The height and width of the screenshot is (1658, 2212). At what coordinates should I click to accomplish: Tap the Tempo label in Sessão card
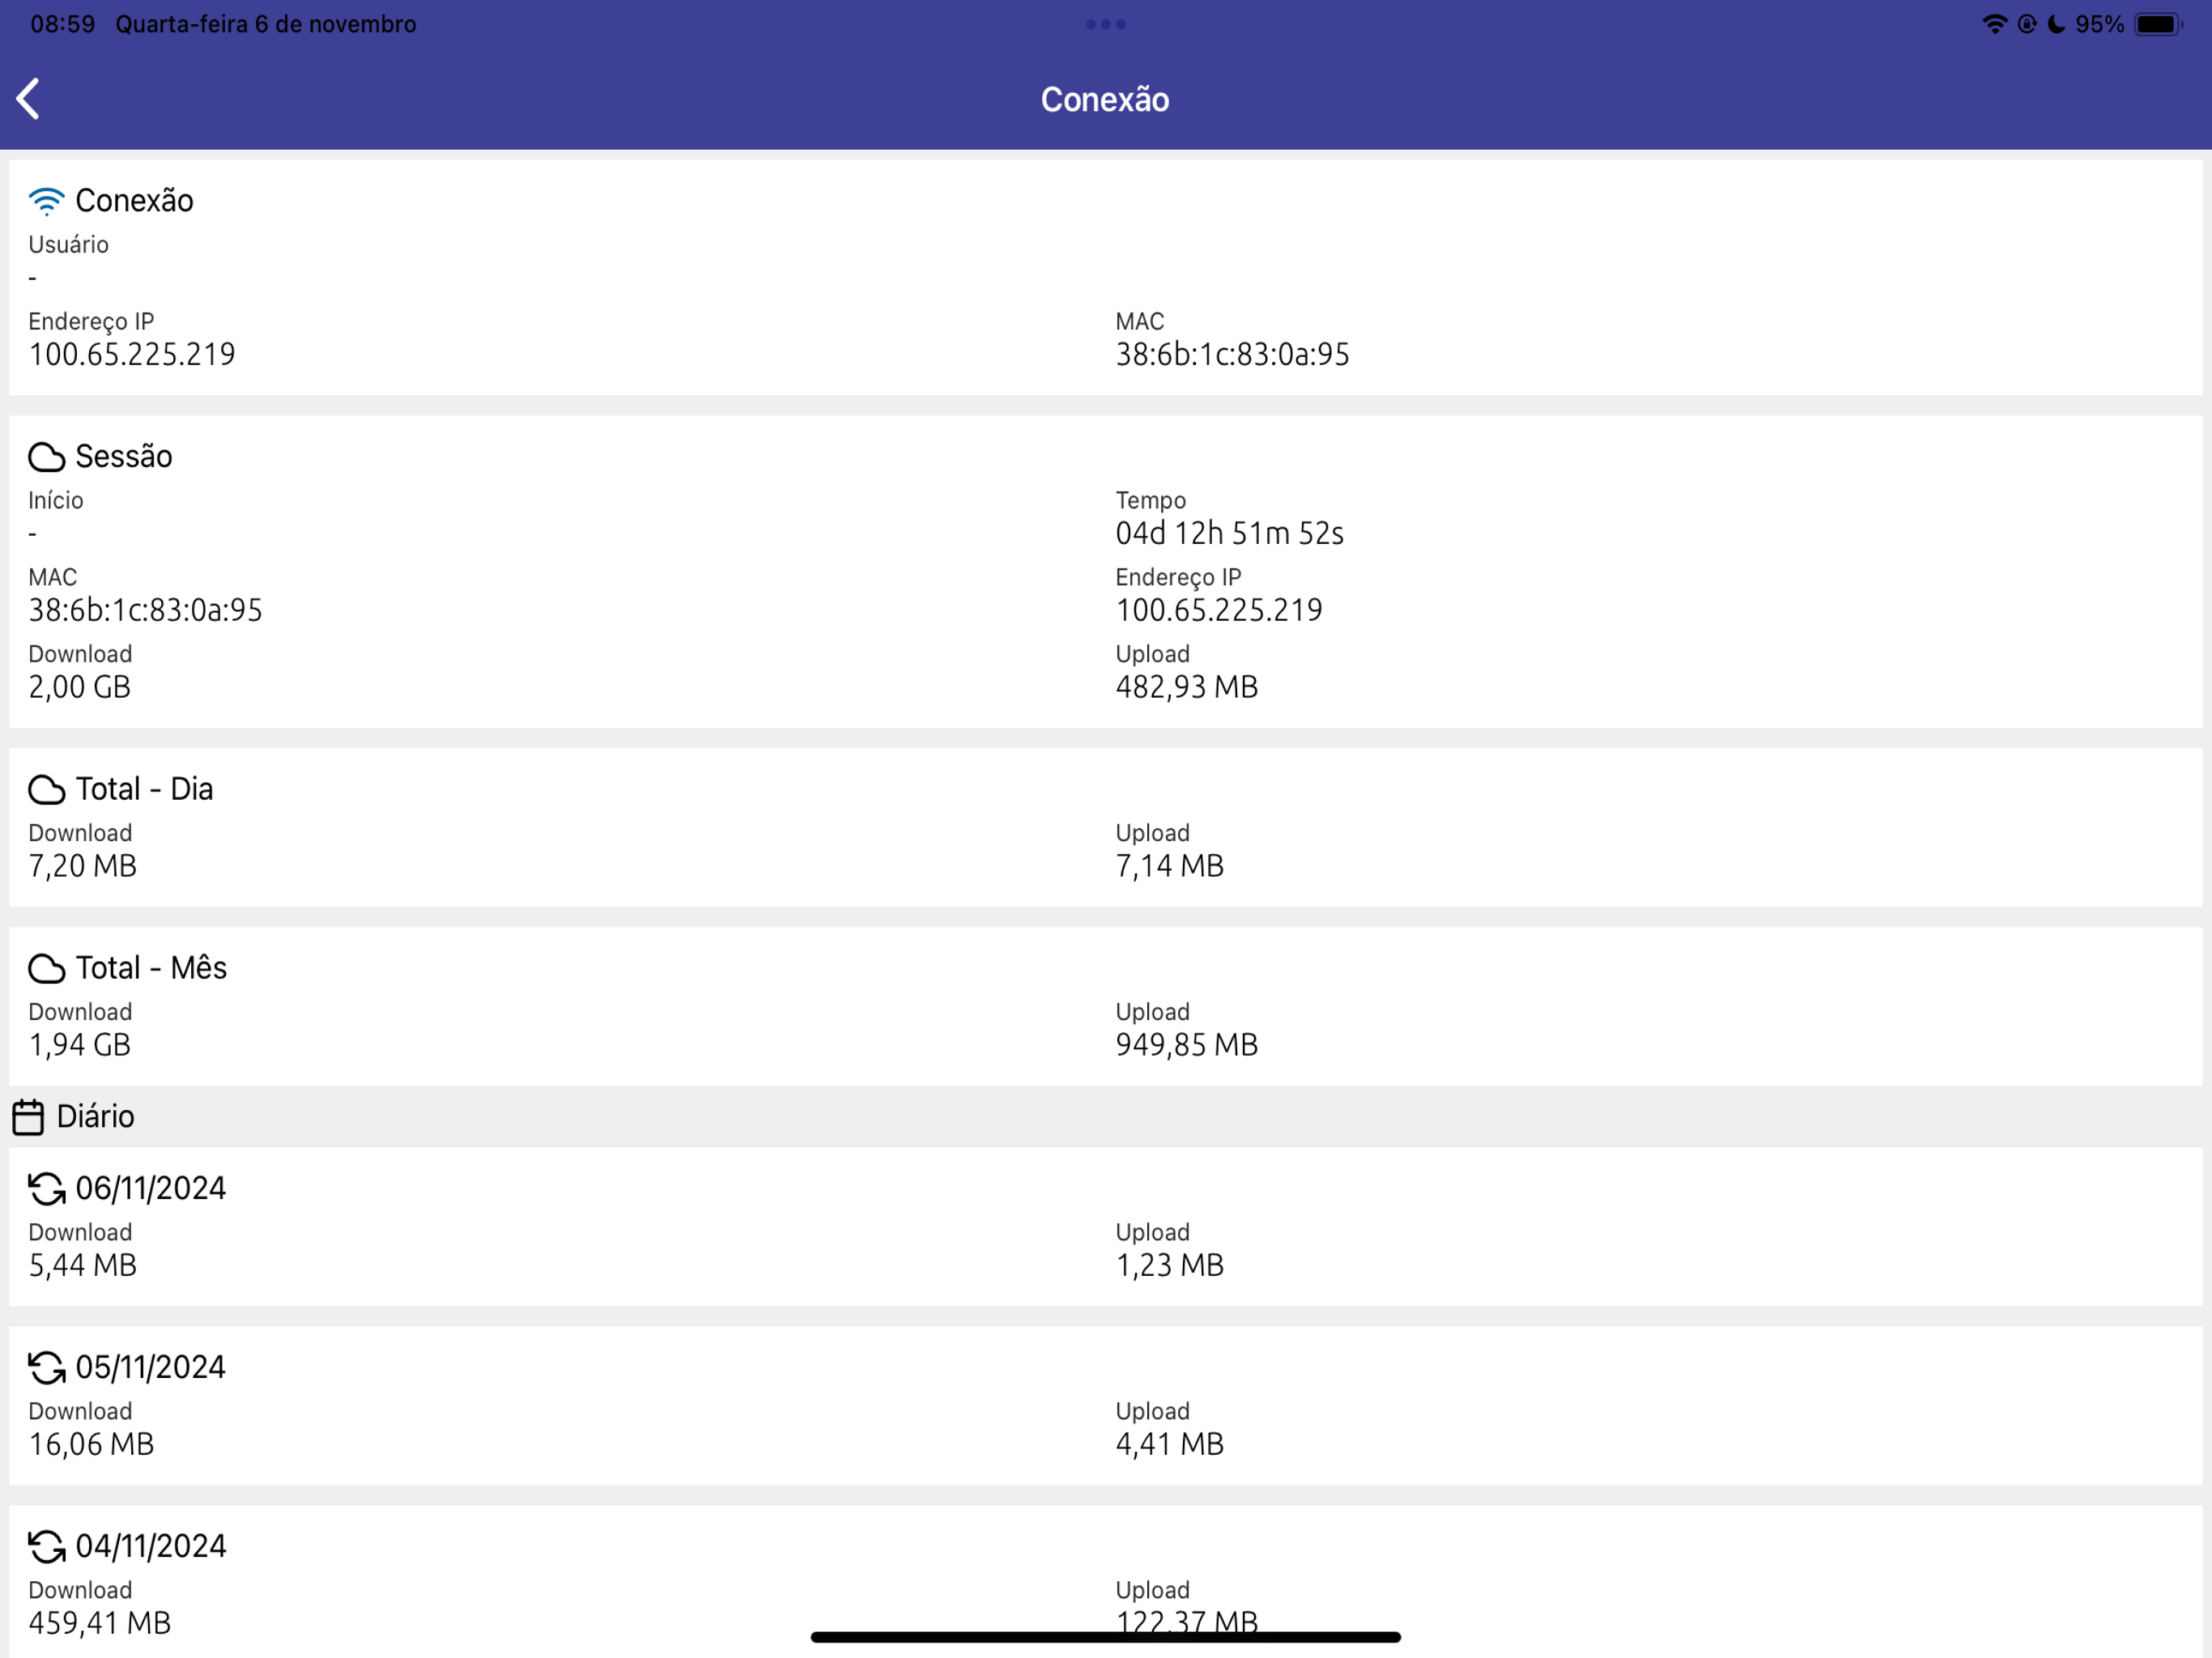click(x=1151, y=500)
